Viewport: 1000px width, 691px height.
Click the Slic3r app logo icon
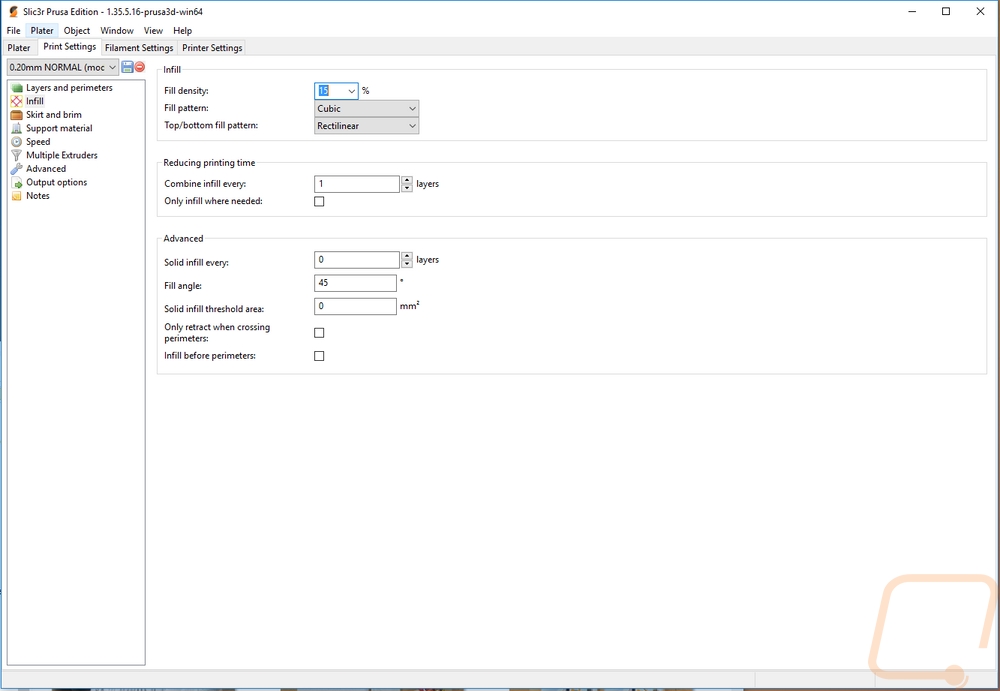click(13, 11)
